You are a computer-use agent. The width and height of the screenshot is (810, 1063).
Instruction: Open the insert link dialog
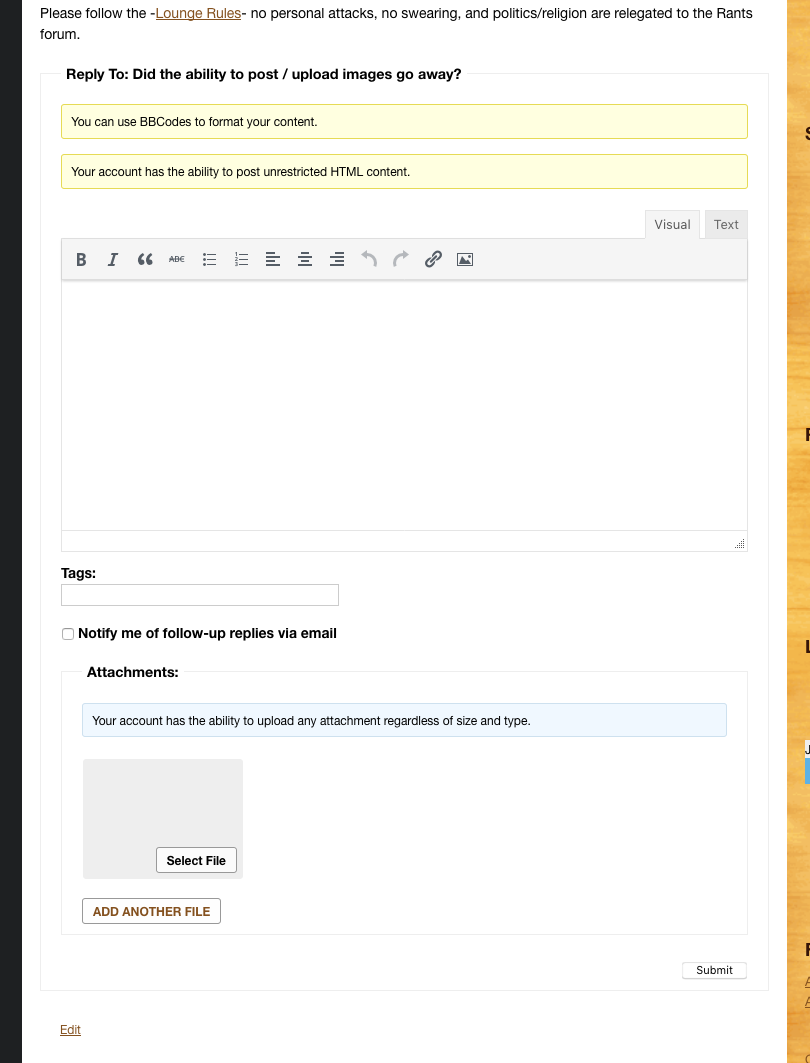tap(433, 260)
